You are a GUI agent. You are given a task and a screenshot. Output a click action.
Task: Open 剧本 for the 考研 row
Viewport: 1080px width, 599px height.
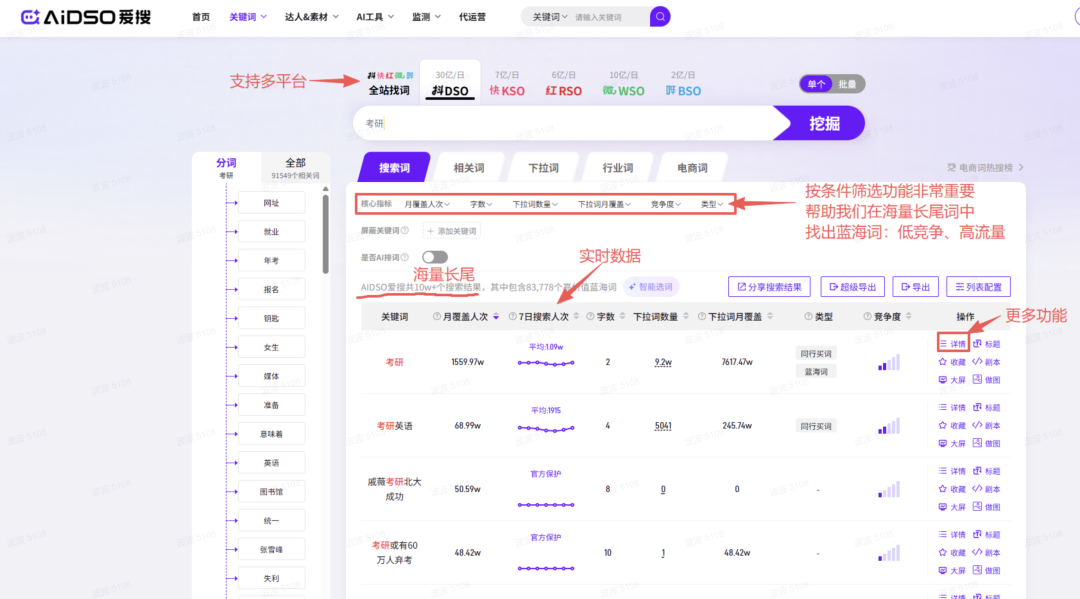coord(986,361)
